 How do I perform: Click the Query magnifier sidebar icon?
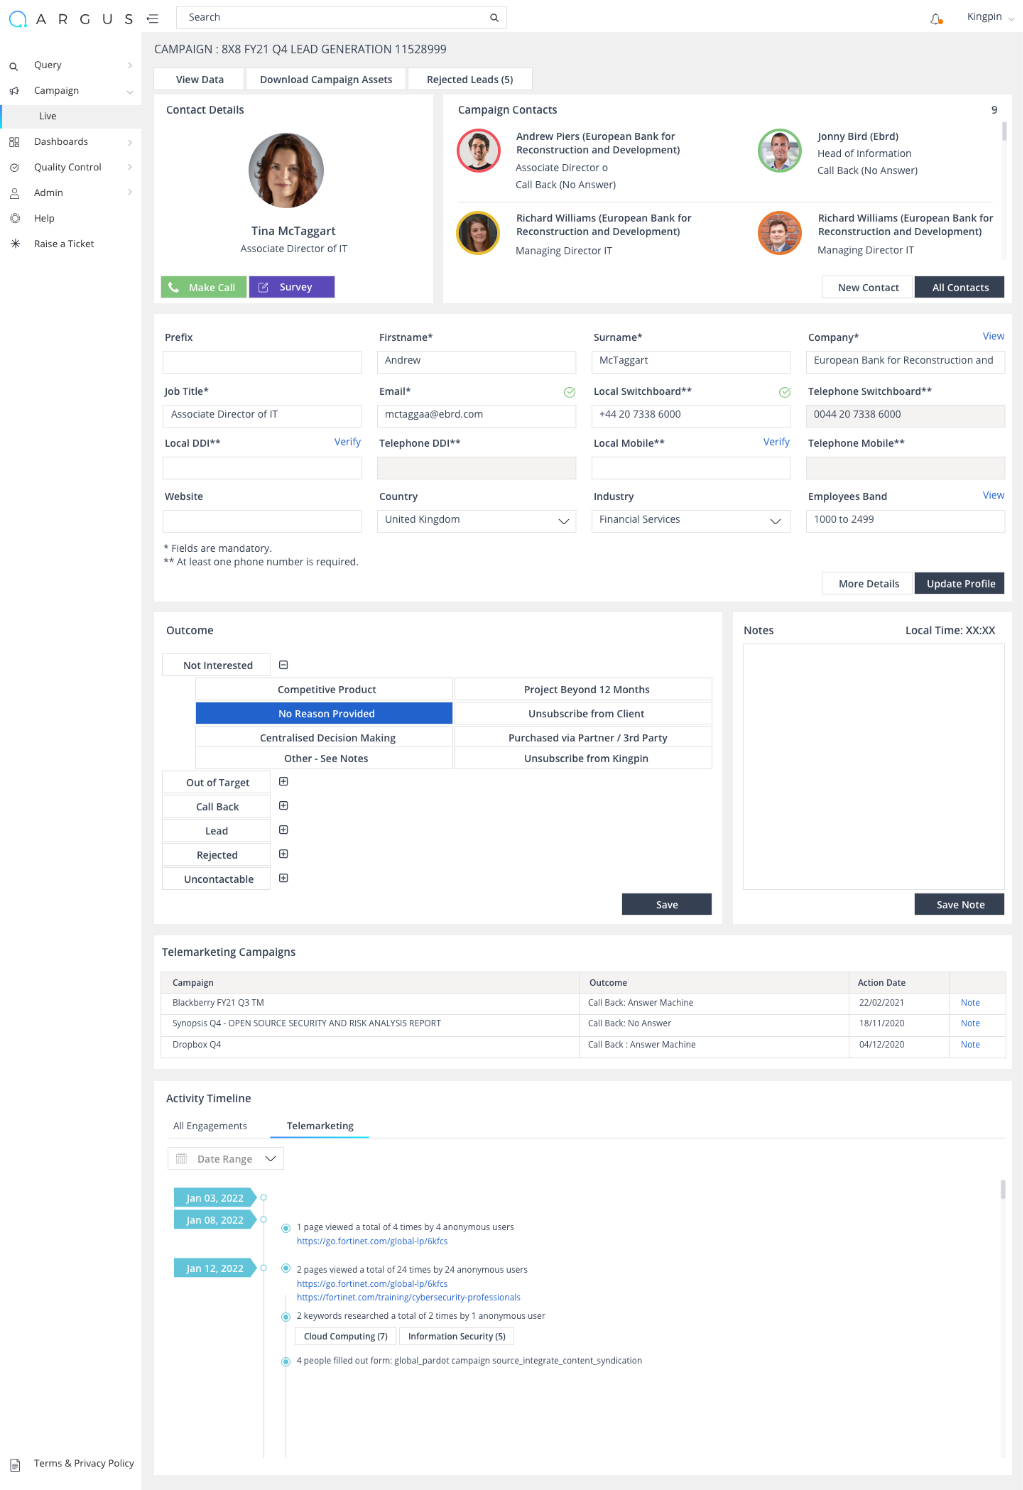pos(14,66)
